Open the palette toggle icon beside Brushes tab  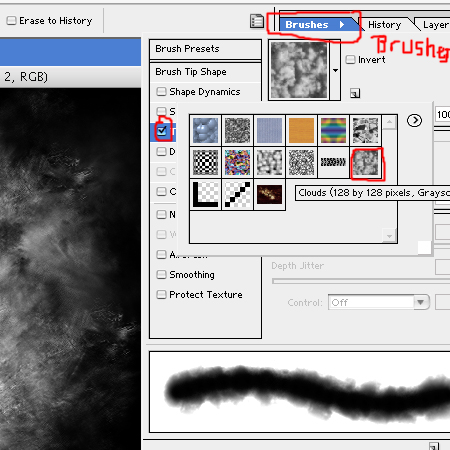tap(257, 21)
